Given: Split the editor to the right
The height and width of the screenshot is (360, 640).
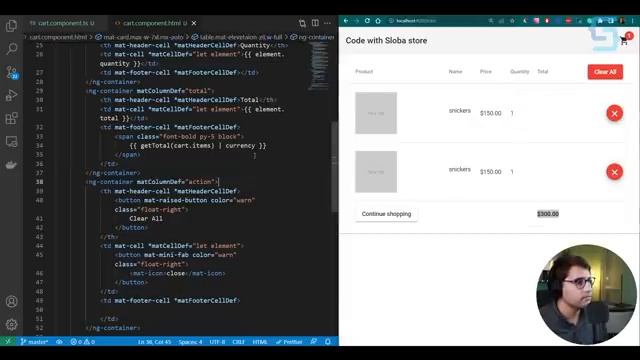Looking at the screenshot, I should click(315, 23).
